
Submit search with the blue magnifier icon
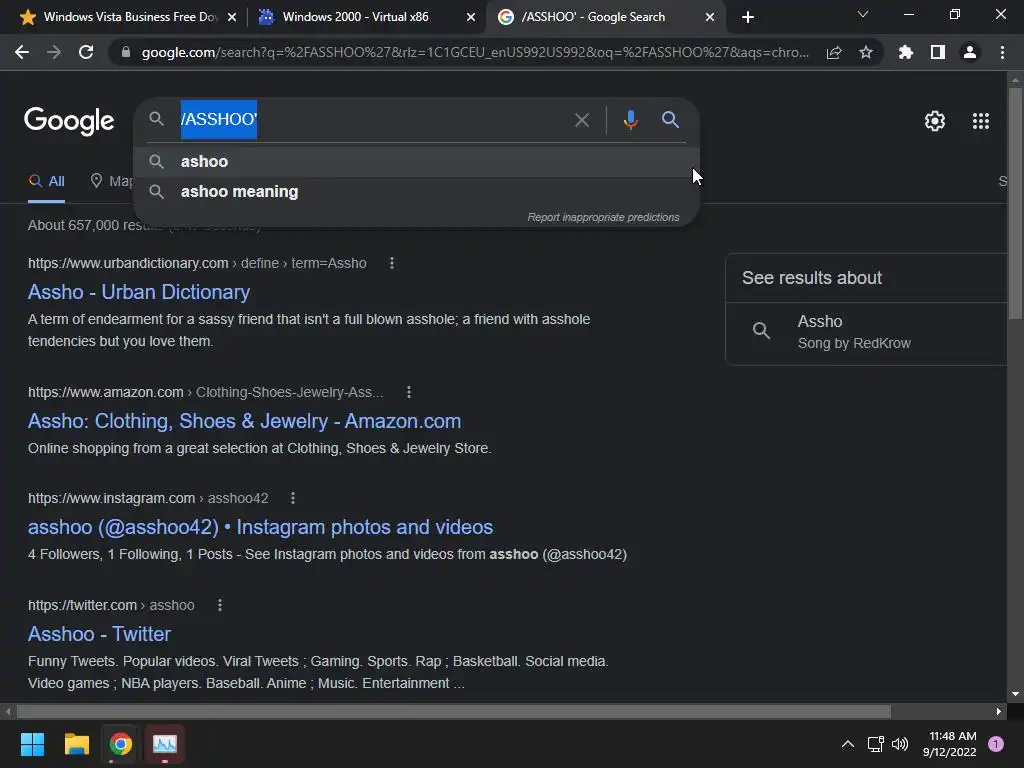[x=670, y=120]
